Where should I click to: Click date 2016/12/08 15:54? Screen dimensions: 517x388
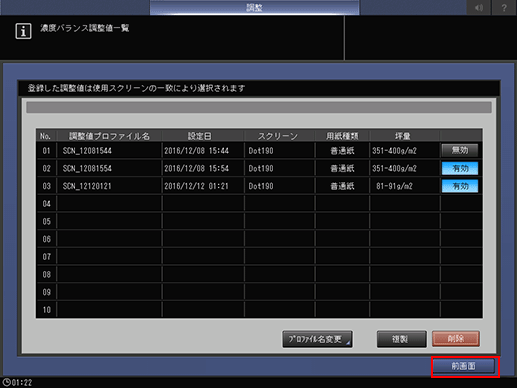196,168
